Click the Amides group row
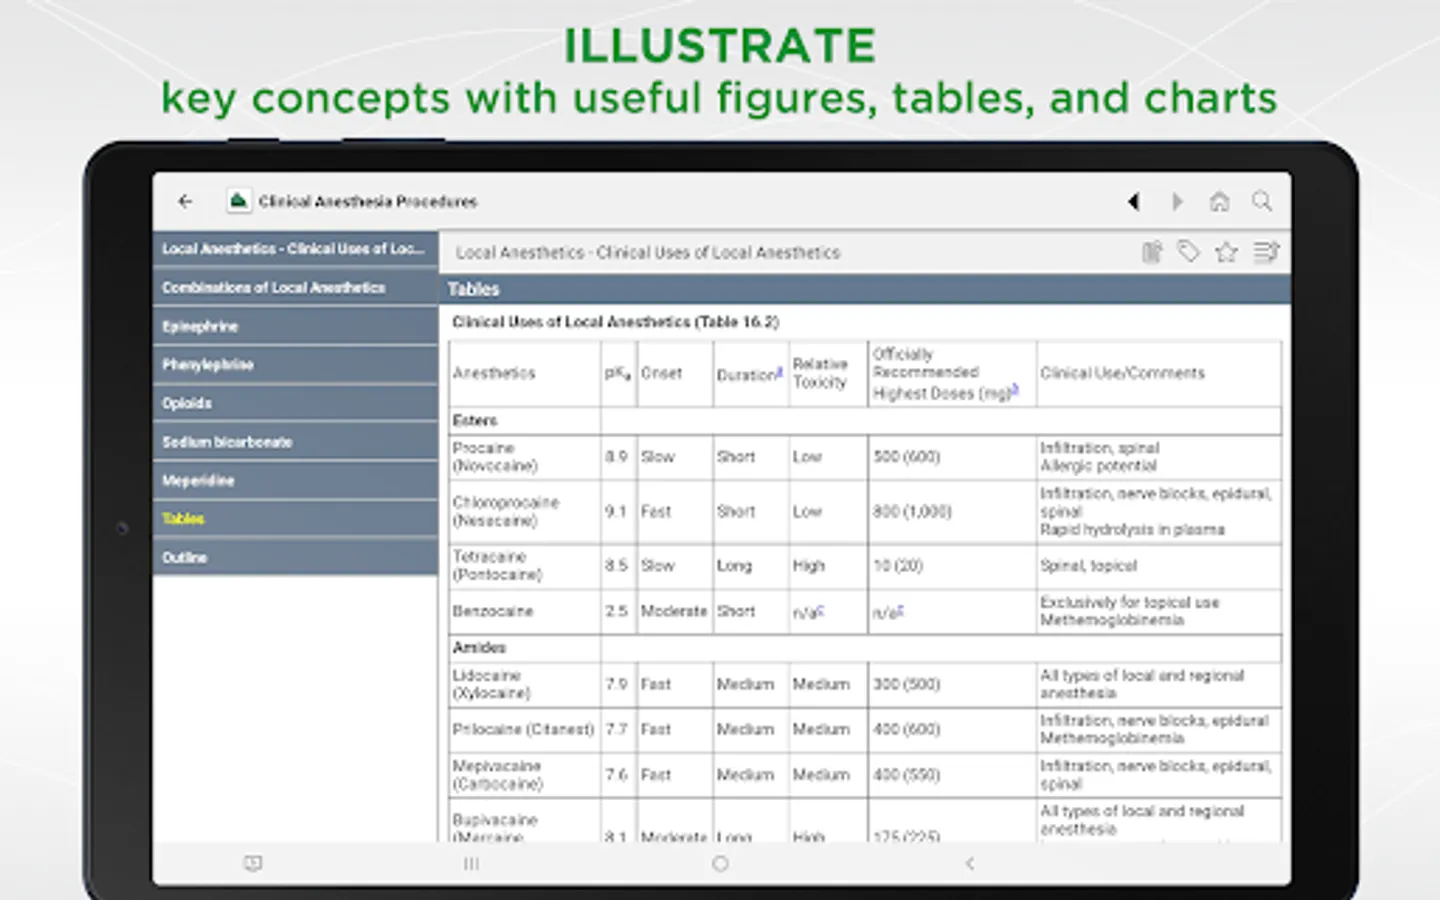The width and height of the screenshot is (1440, 900). pos(865,648)
